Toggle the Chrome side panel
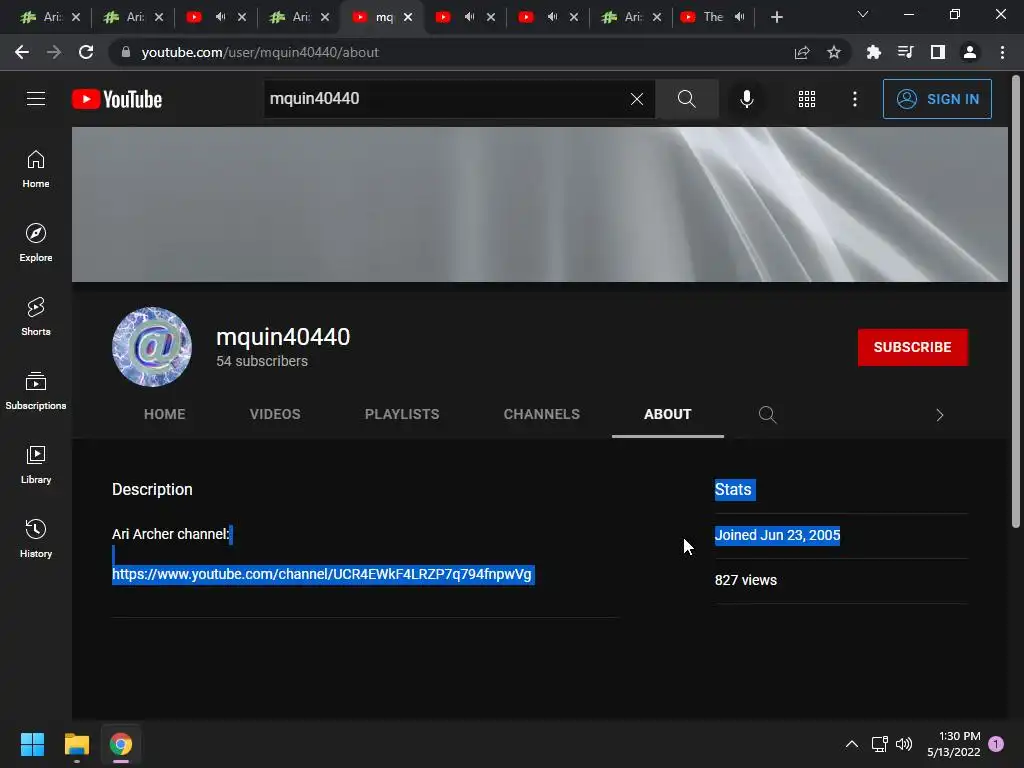Image resolution: width=1024 pixels, height=768 pixels. pyautogui.click(x=937, y=52)
